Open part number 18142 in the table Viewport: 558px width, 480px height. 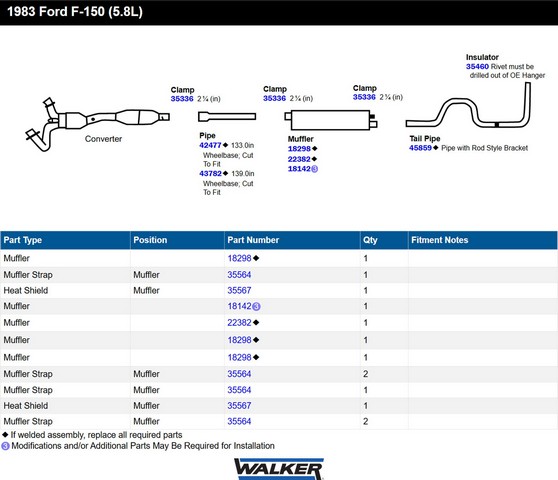point(239,306)
